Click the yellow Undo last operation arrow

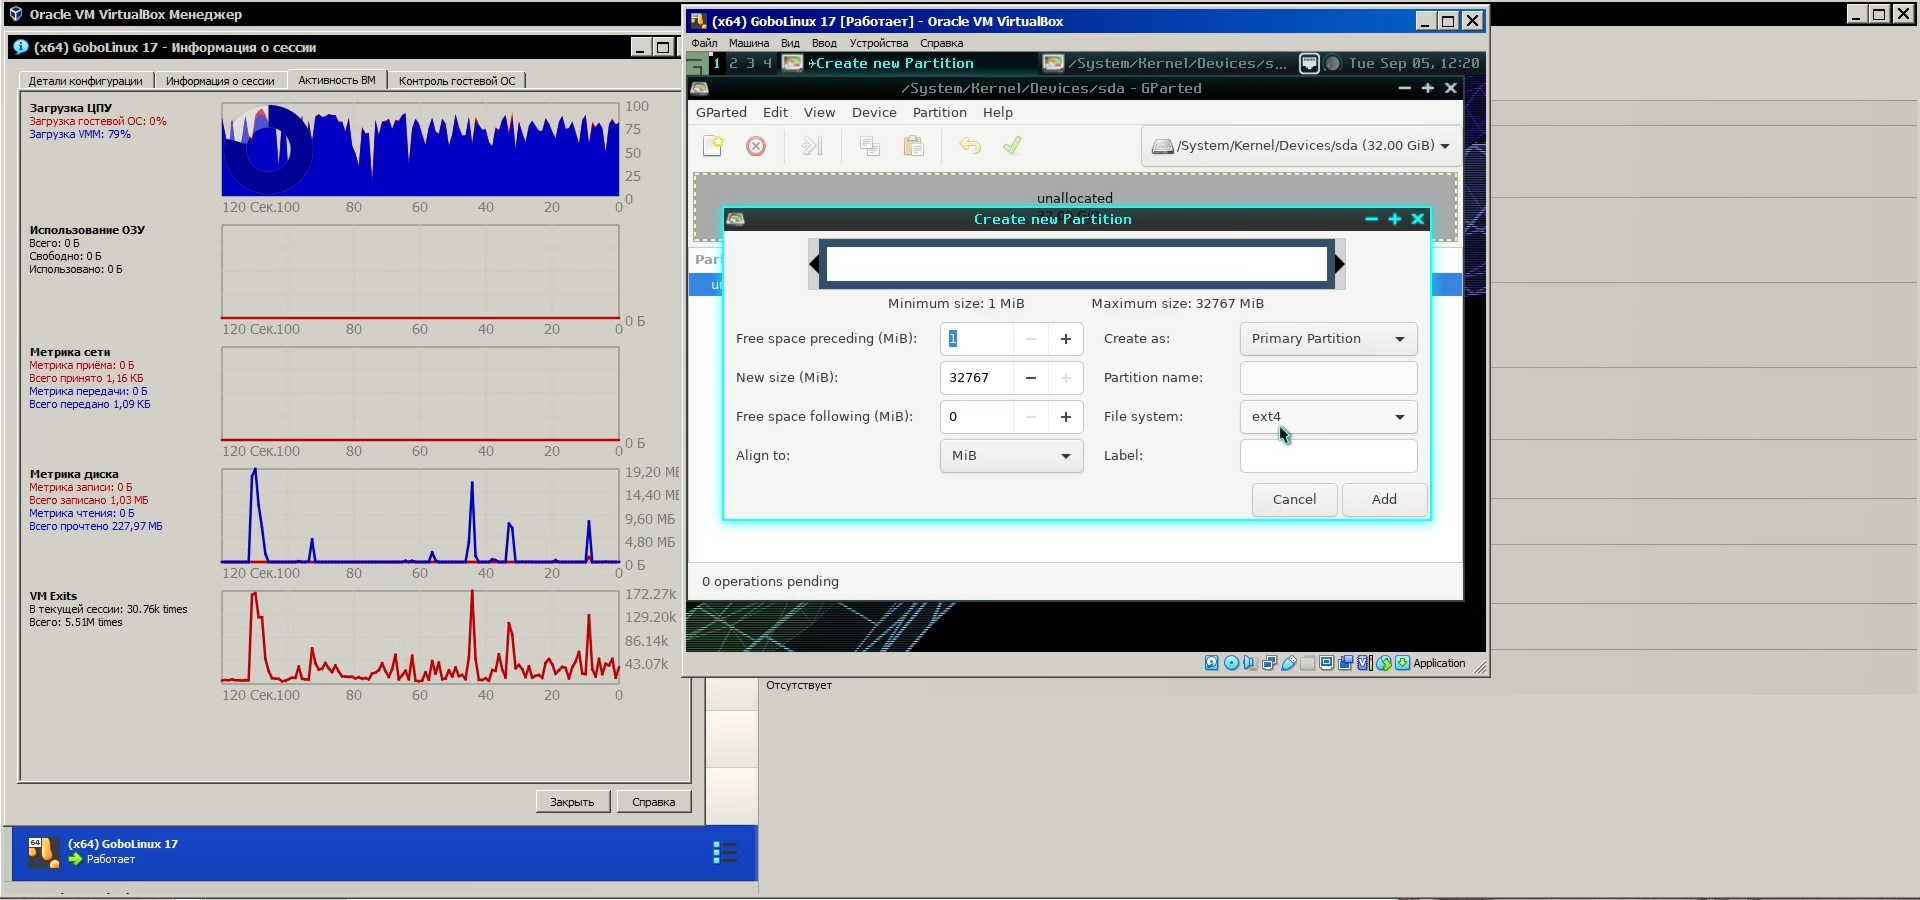pyautogui.click(x=969, y=146)
